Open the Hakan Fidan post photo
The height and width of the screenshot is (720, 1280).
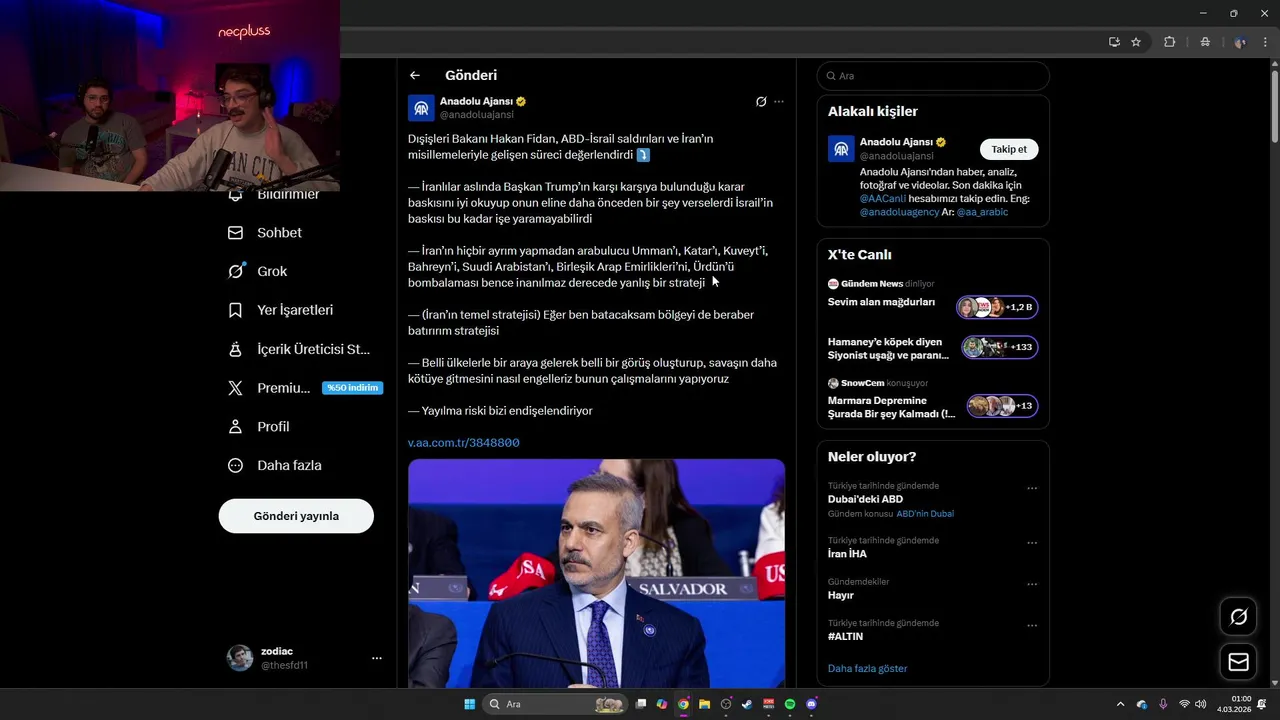[x=596, y=573]
